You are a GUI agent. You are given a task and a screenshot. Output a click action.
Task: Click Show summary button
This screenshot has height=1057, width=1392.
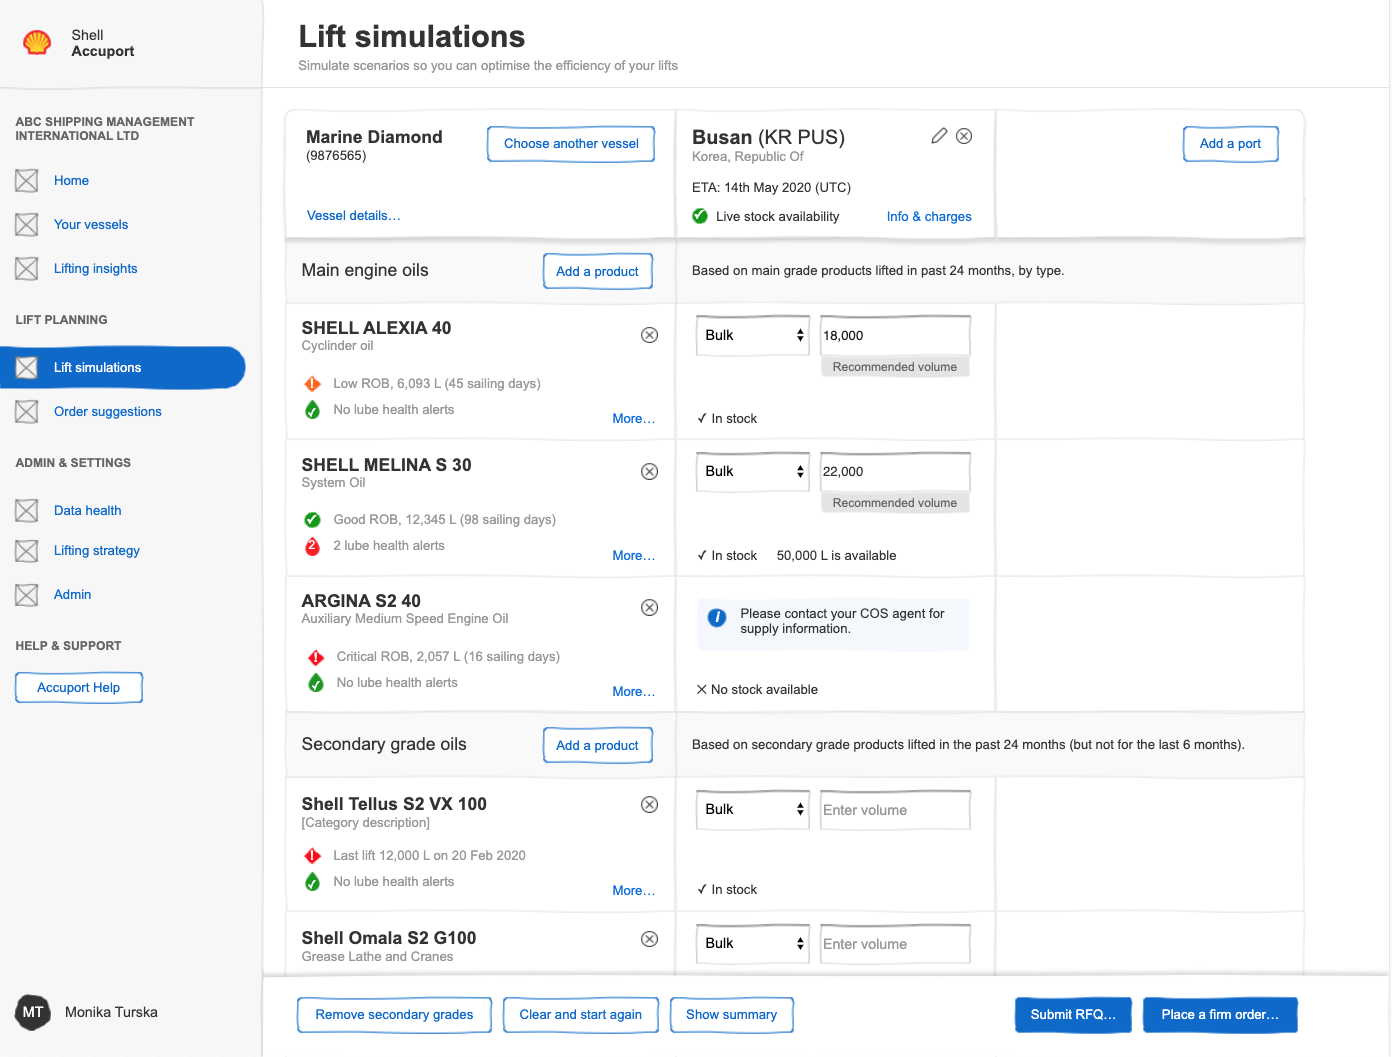point(732,1015)
